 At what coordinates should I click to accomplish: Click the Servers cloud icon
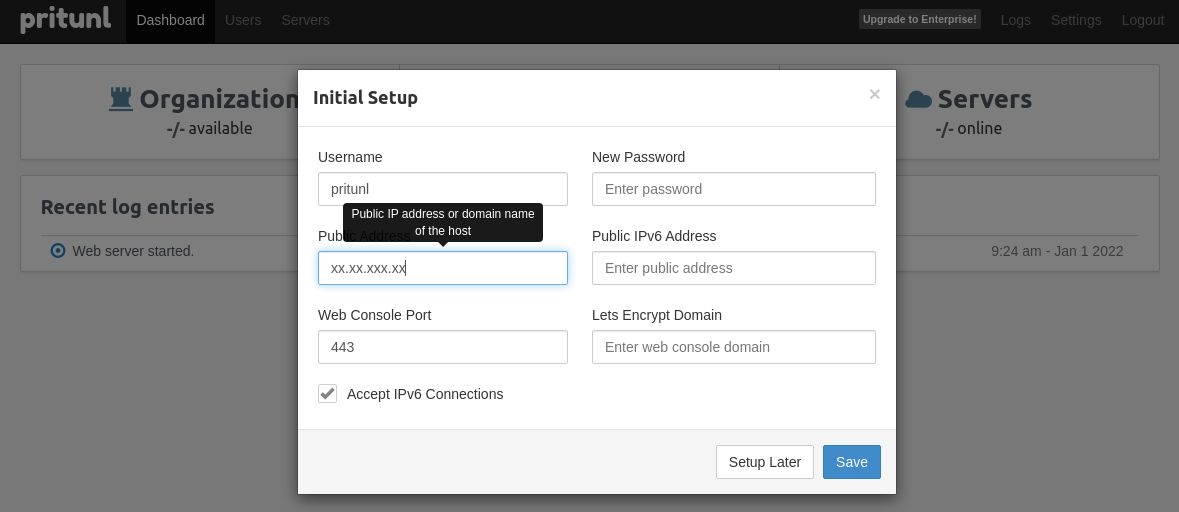[x=918, y=99]
